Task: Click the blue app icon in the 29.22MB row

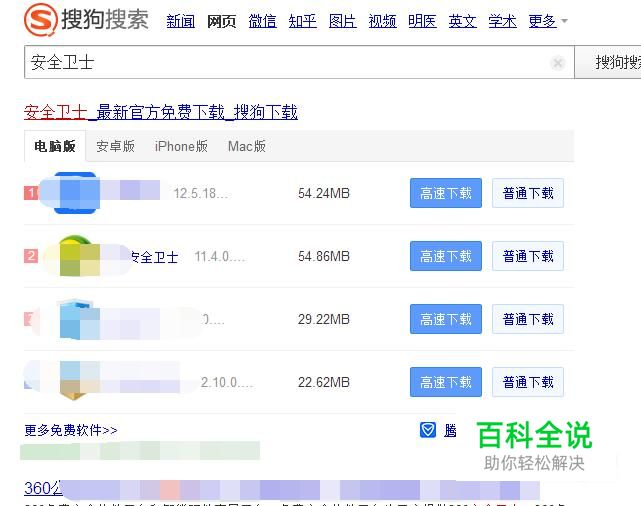Action: click(x=78, y=319)
